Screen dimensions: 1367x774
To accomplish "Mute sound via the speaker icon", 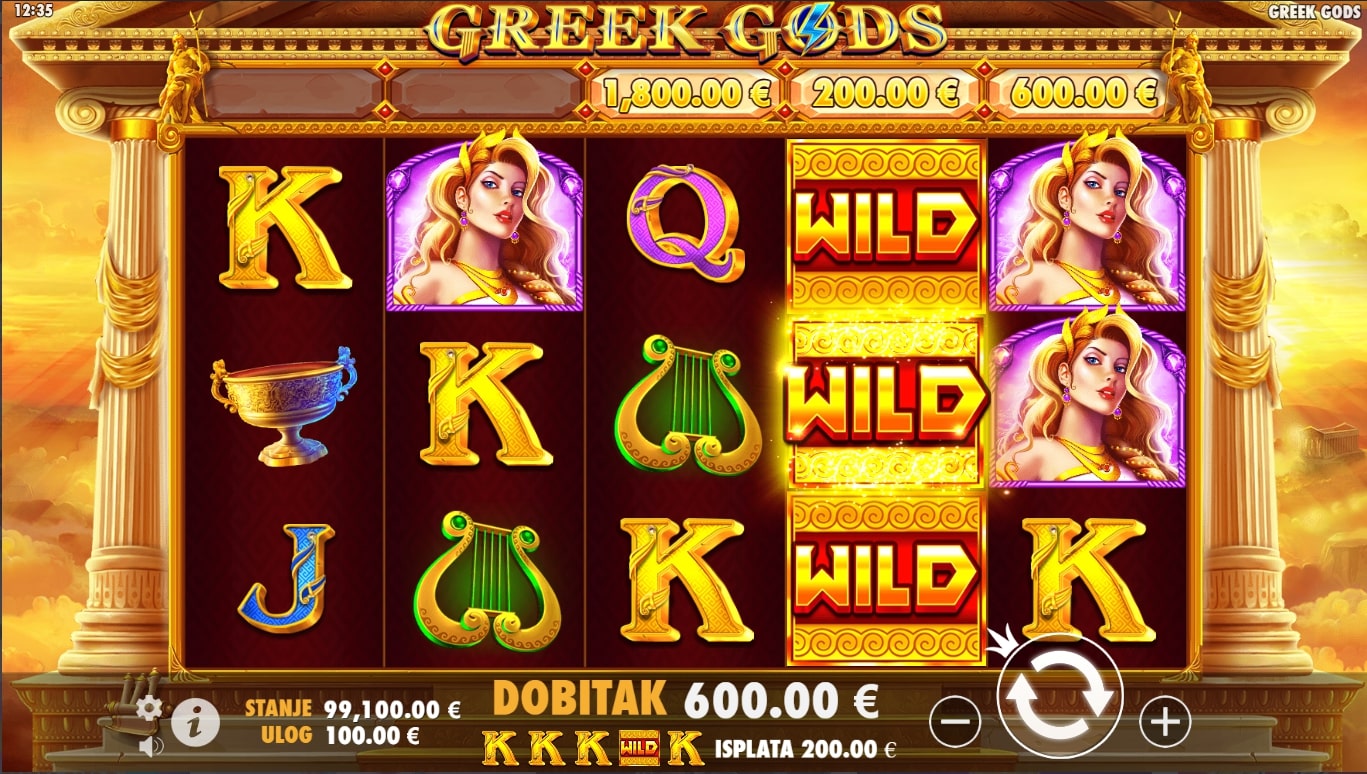I will 150,746.
